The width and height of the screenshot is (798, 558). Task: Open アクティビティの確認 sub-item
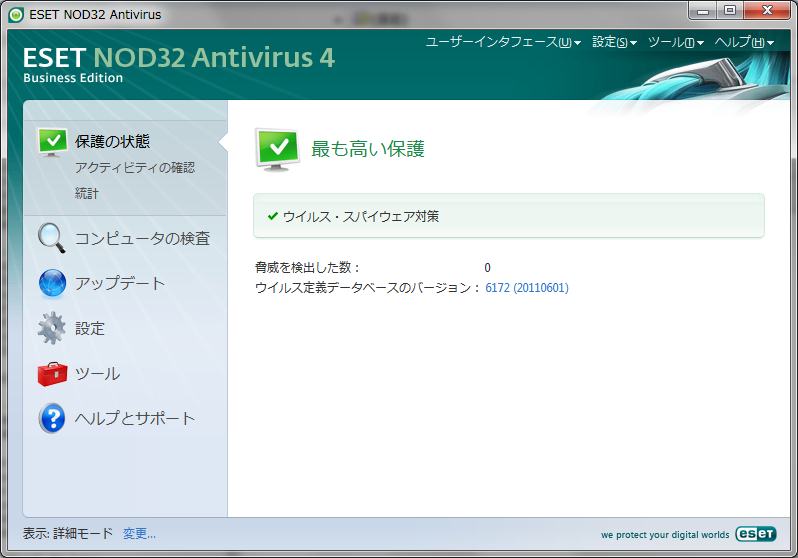(x=135, y=168)
